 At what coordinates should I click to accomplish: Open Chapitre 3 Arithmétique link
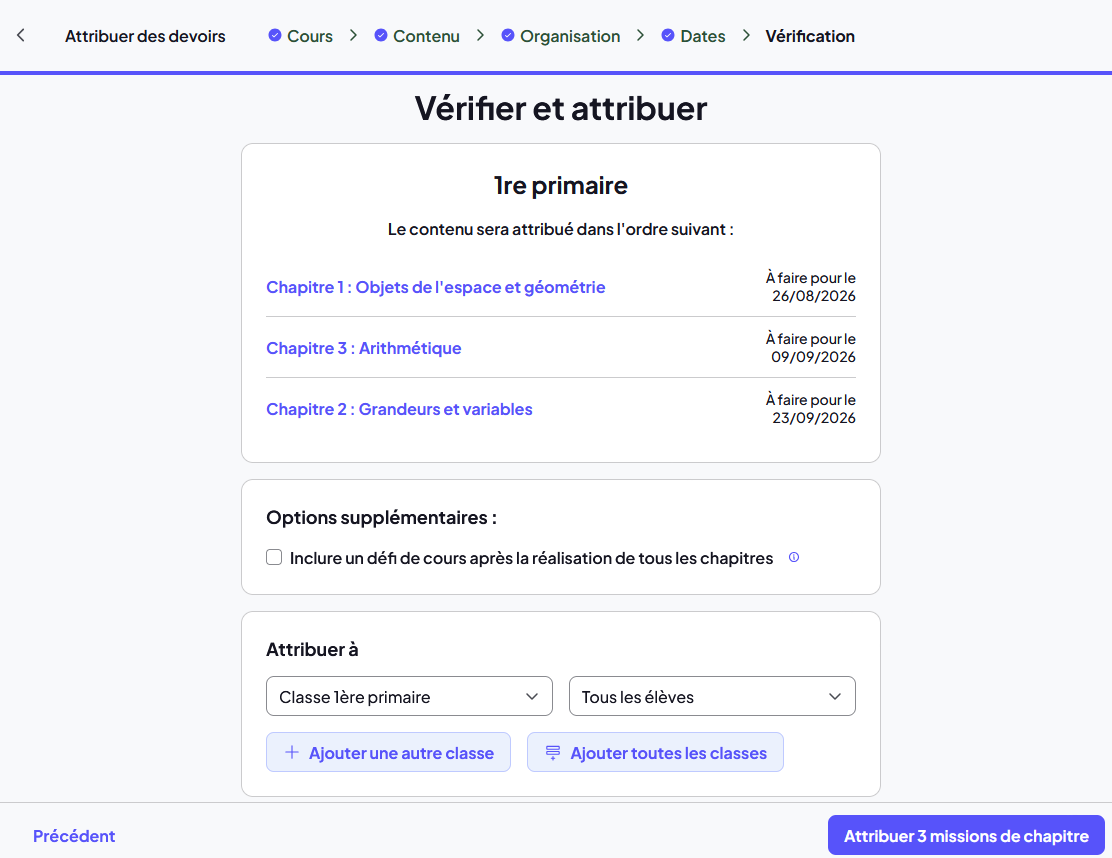(x=364, y=348)
